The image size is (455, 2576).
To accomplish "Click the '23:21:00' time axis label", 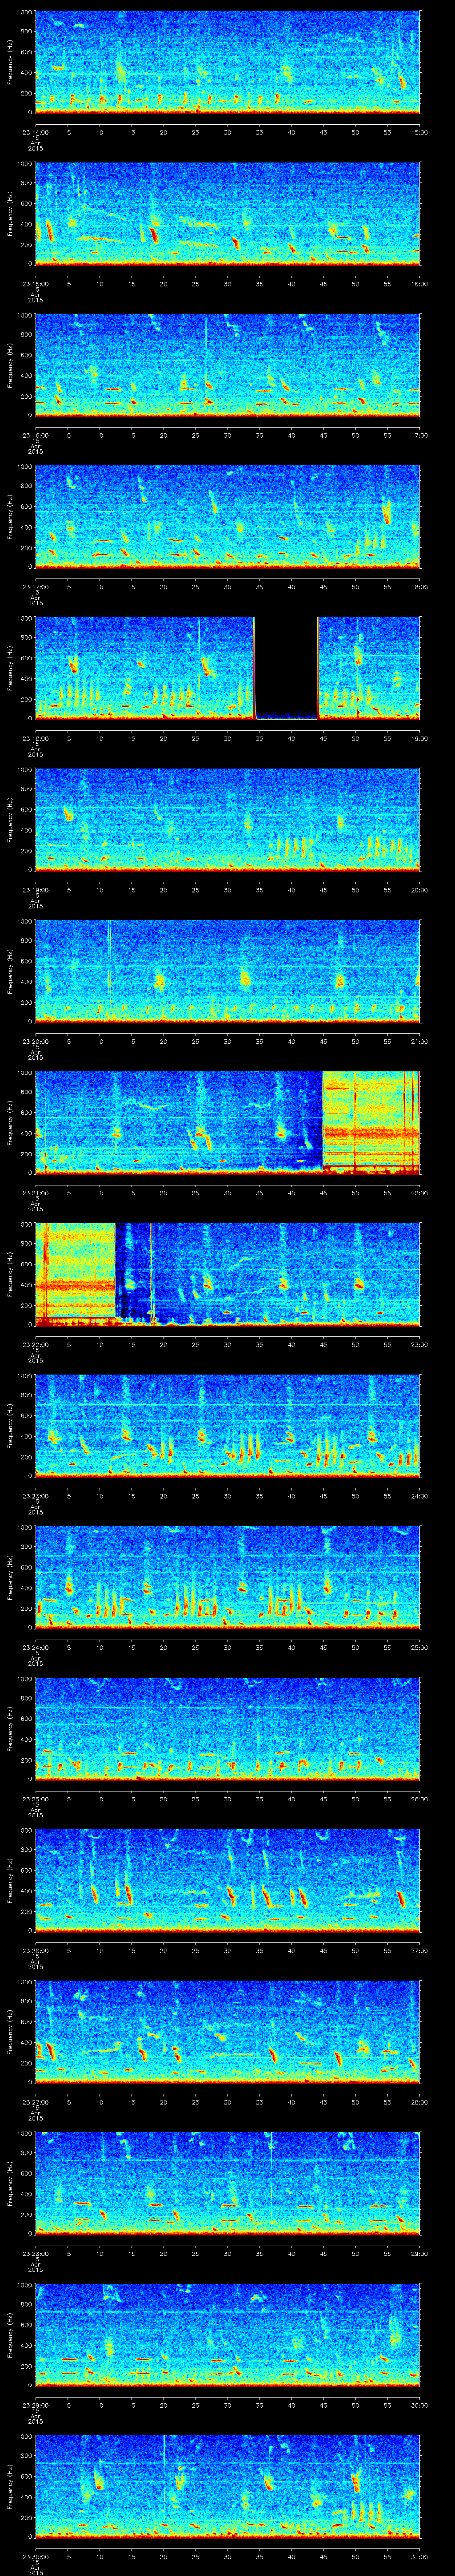I will [35, 1192].
